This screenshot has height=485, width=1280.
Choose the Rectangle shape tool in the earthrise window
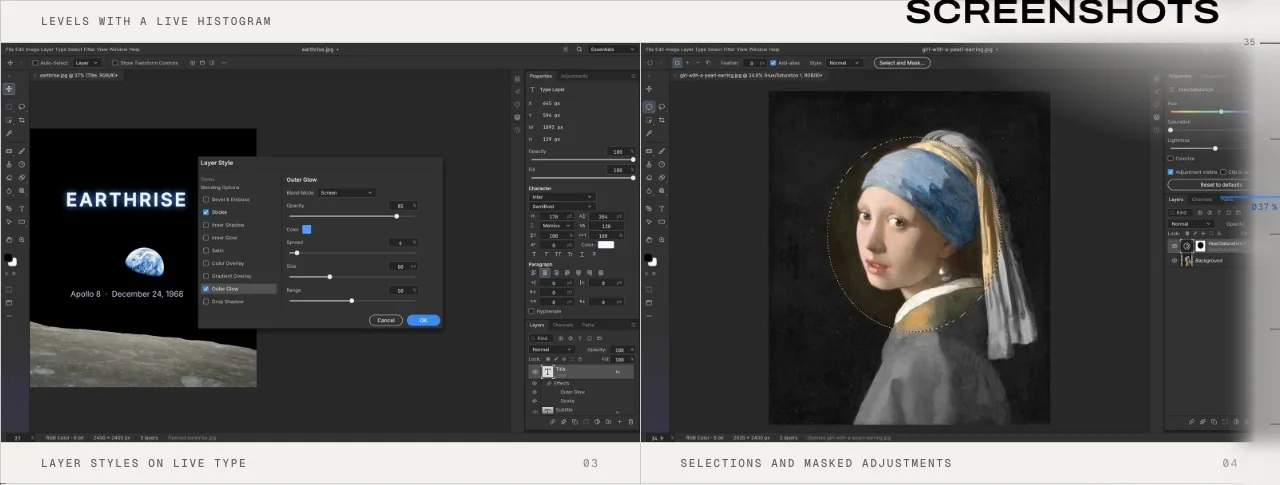pyautogui.click(x=21, y=221)
